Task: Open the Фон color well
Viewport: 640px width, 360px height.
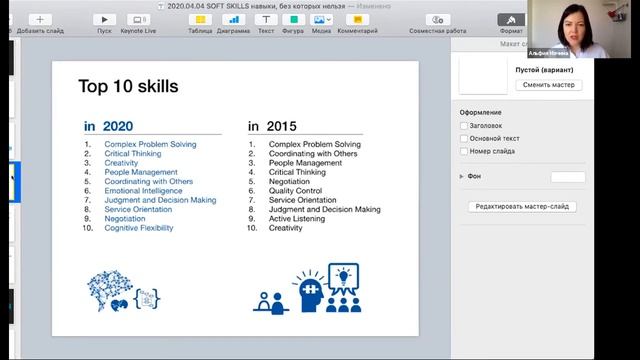Action: (568, 177)
